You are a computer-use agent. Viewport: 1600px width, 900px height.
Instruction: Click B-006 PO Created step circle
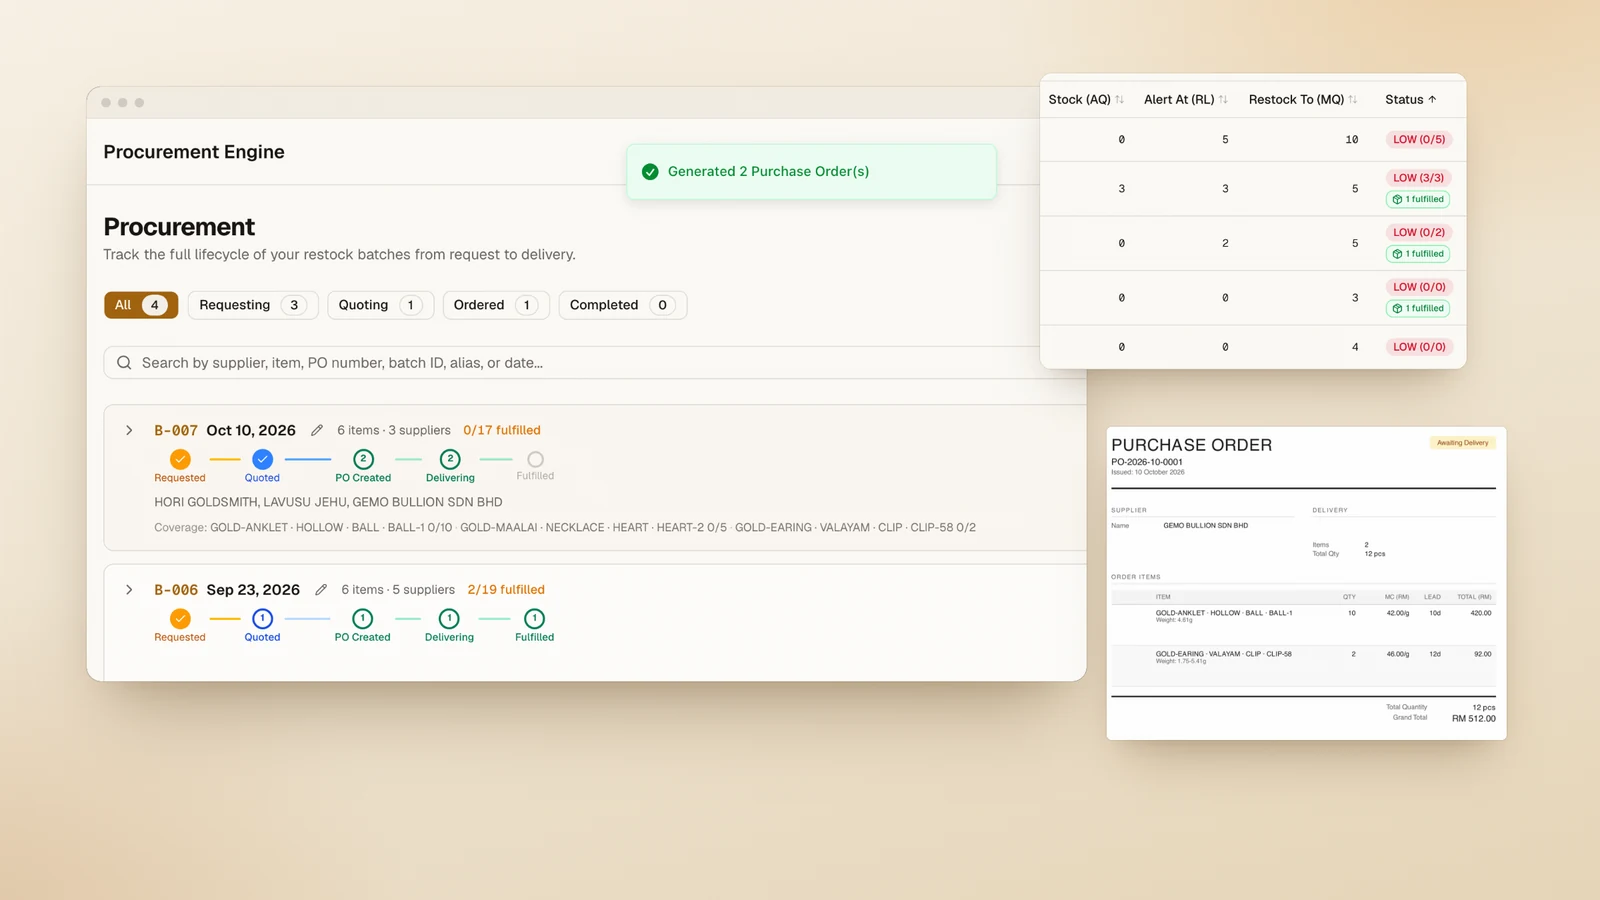(x=362, y=619)
